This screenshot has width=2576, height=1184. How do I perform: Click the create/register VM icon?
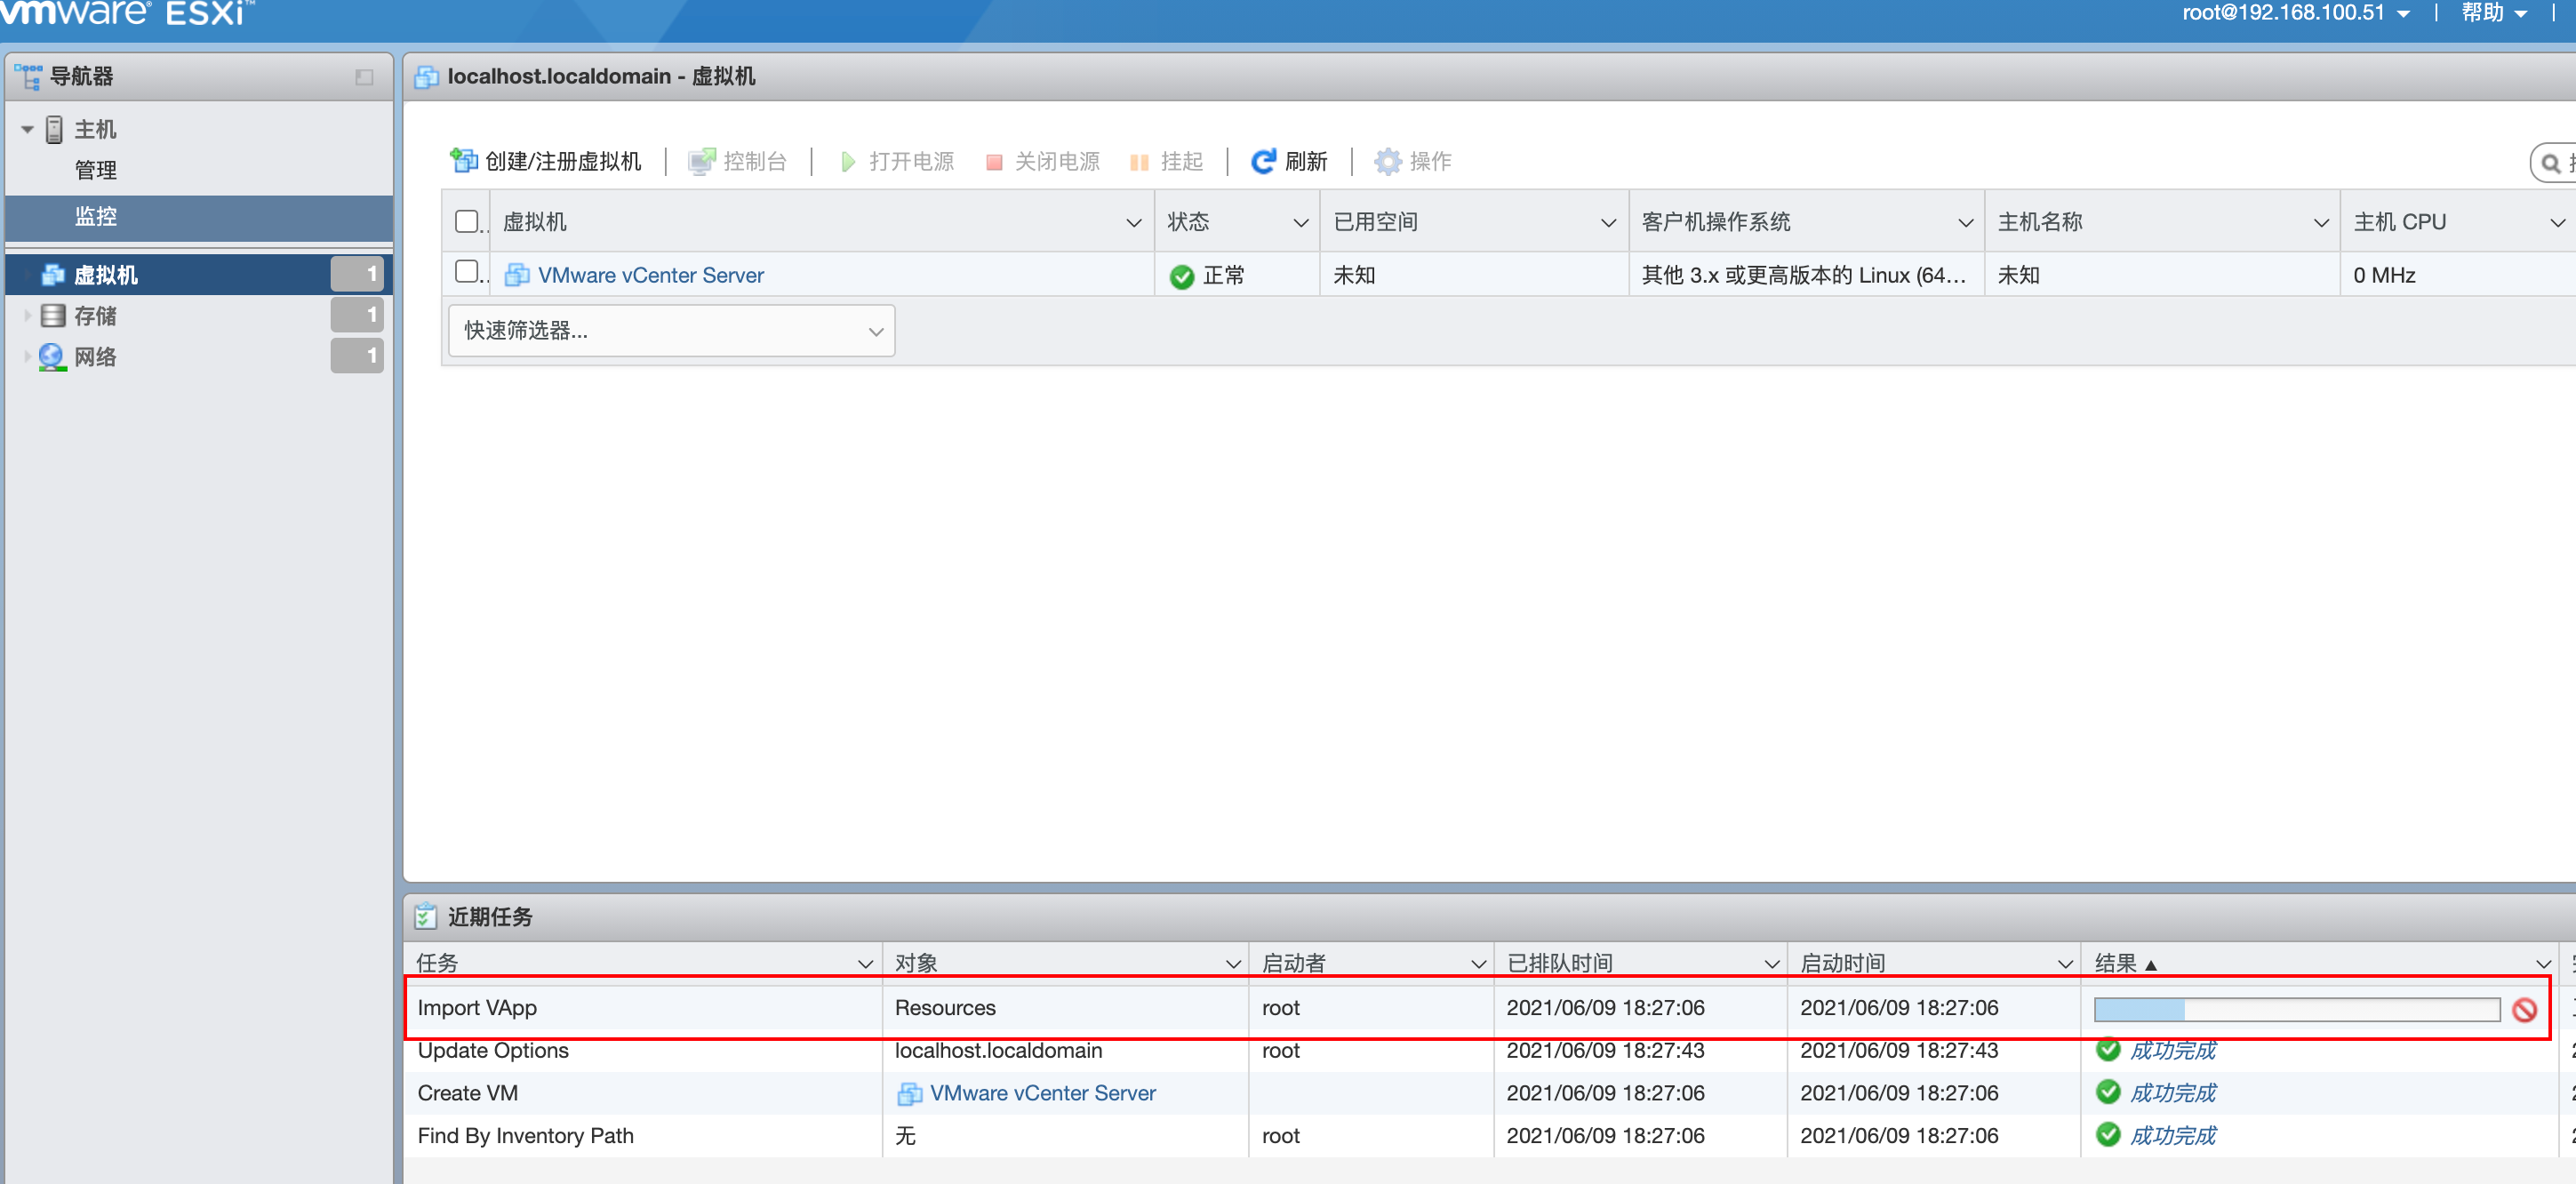click(463, 160)
